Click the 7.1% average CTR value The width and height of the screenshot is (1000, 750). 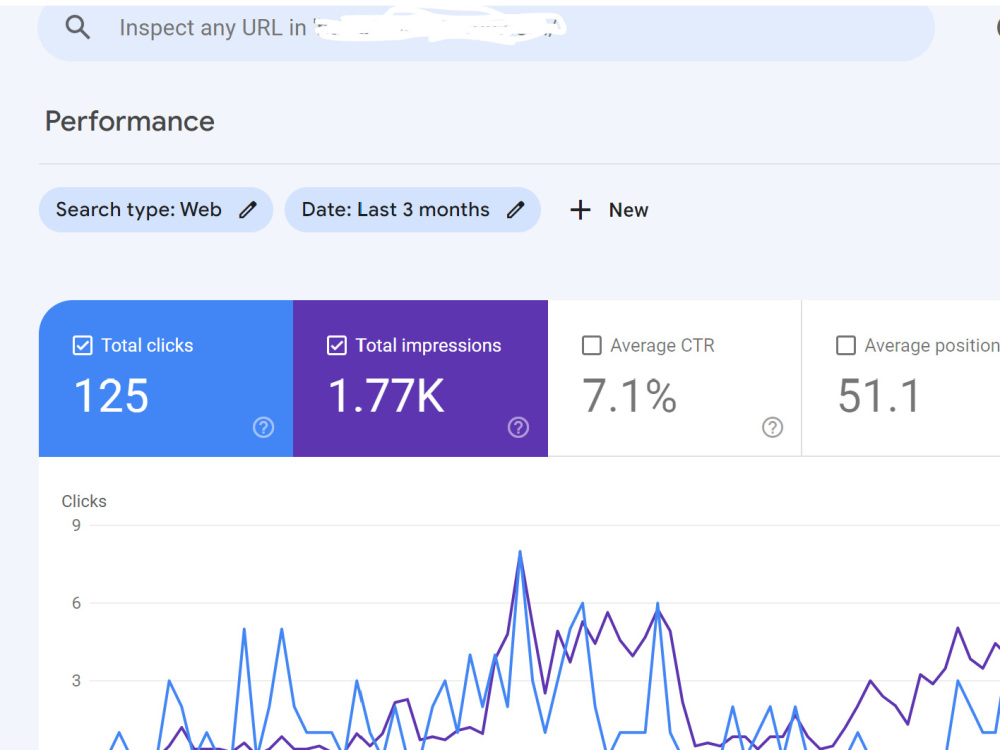(629, 396)
